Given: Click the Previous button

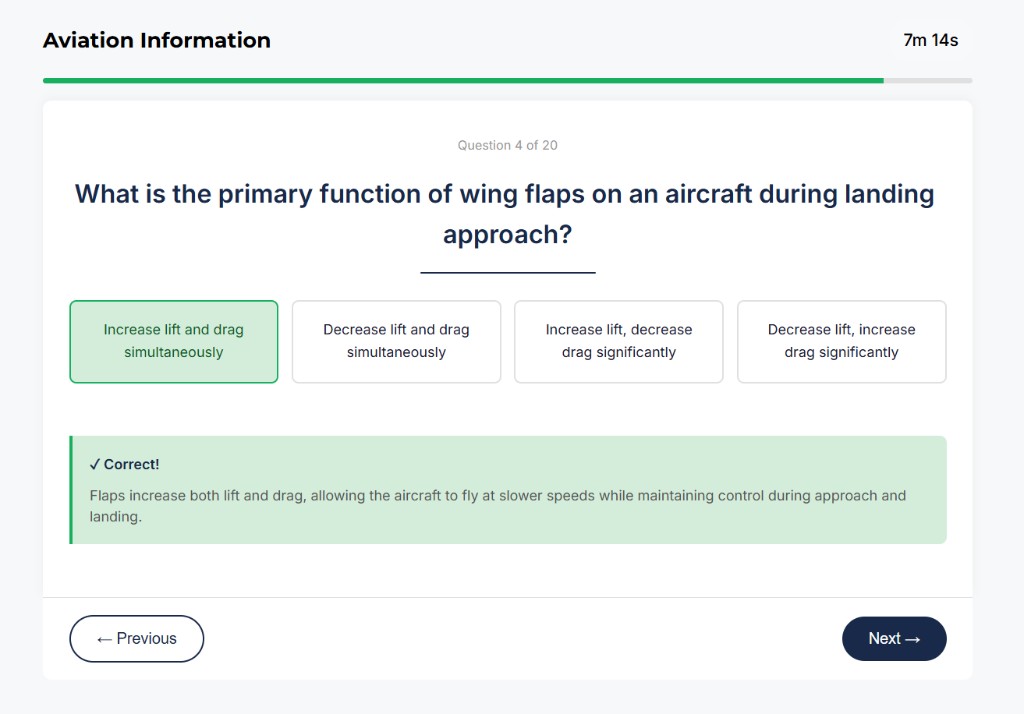Looking at the screenshot, I should pos(136,638).
